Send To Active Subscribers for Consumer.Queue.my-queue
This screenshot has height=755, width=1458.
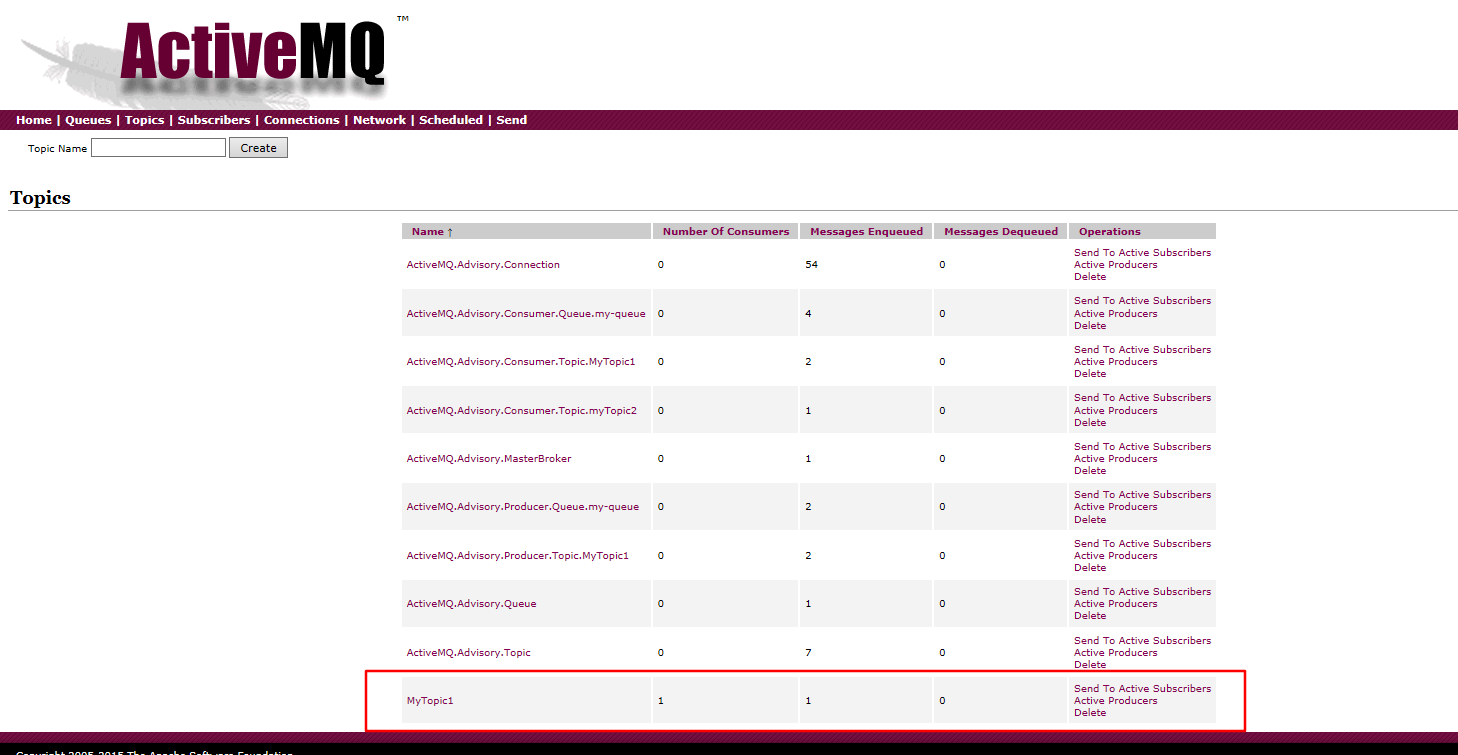coord(1142,301)
